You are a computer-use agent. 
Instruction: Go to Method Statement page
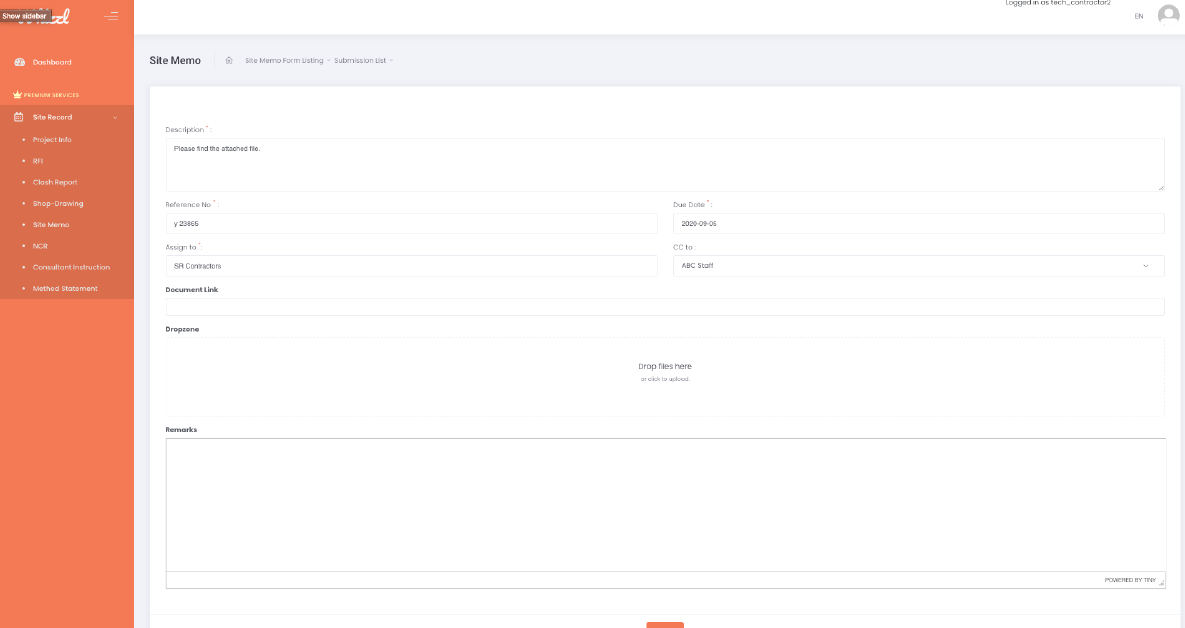coord(65,289)
